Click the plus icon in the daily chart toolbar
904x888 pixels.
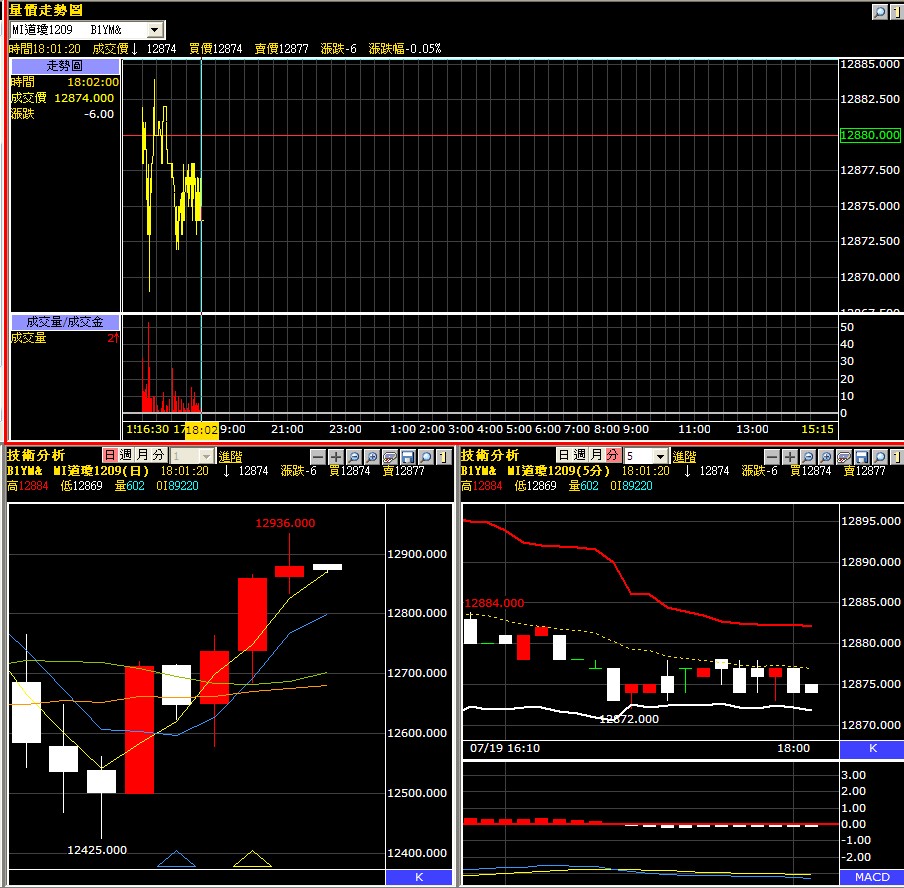point(336,457)
